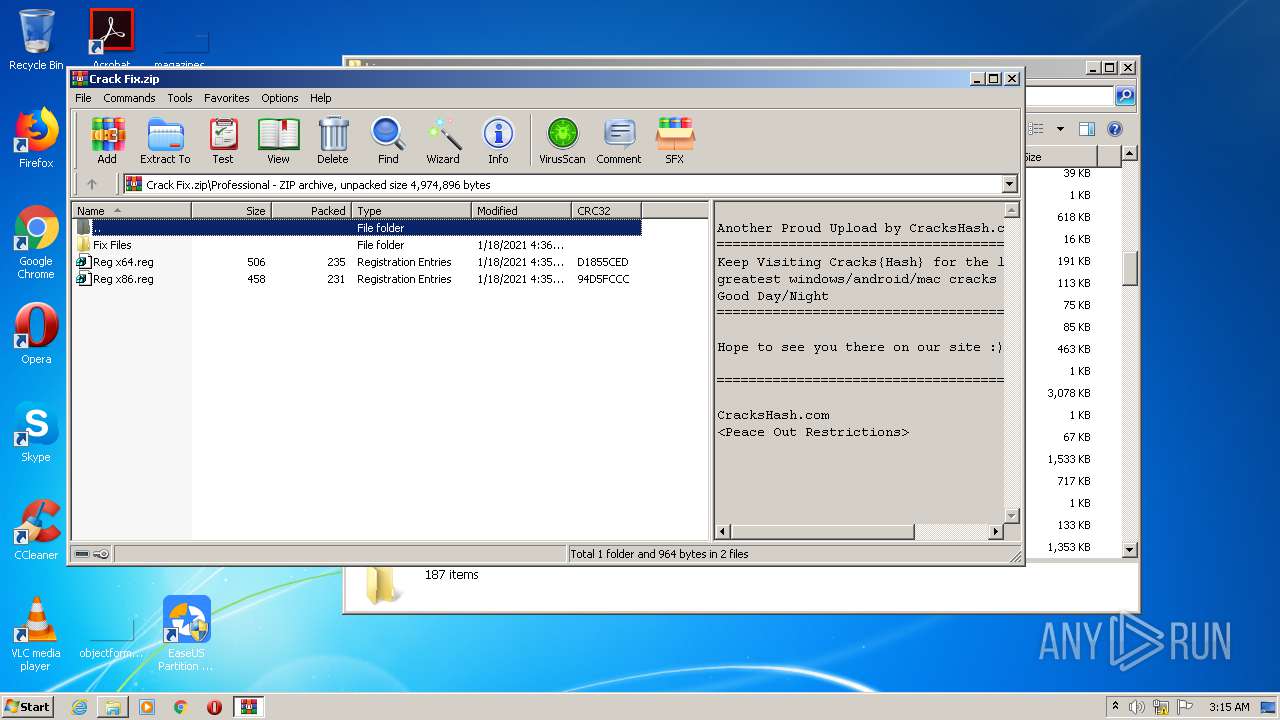Open the Opera desktop shortcut
The height and width of the screenshot is (720, 1280).
pyautogui.click(x=36, y=334)
